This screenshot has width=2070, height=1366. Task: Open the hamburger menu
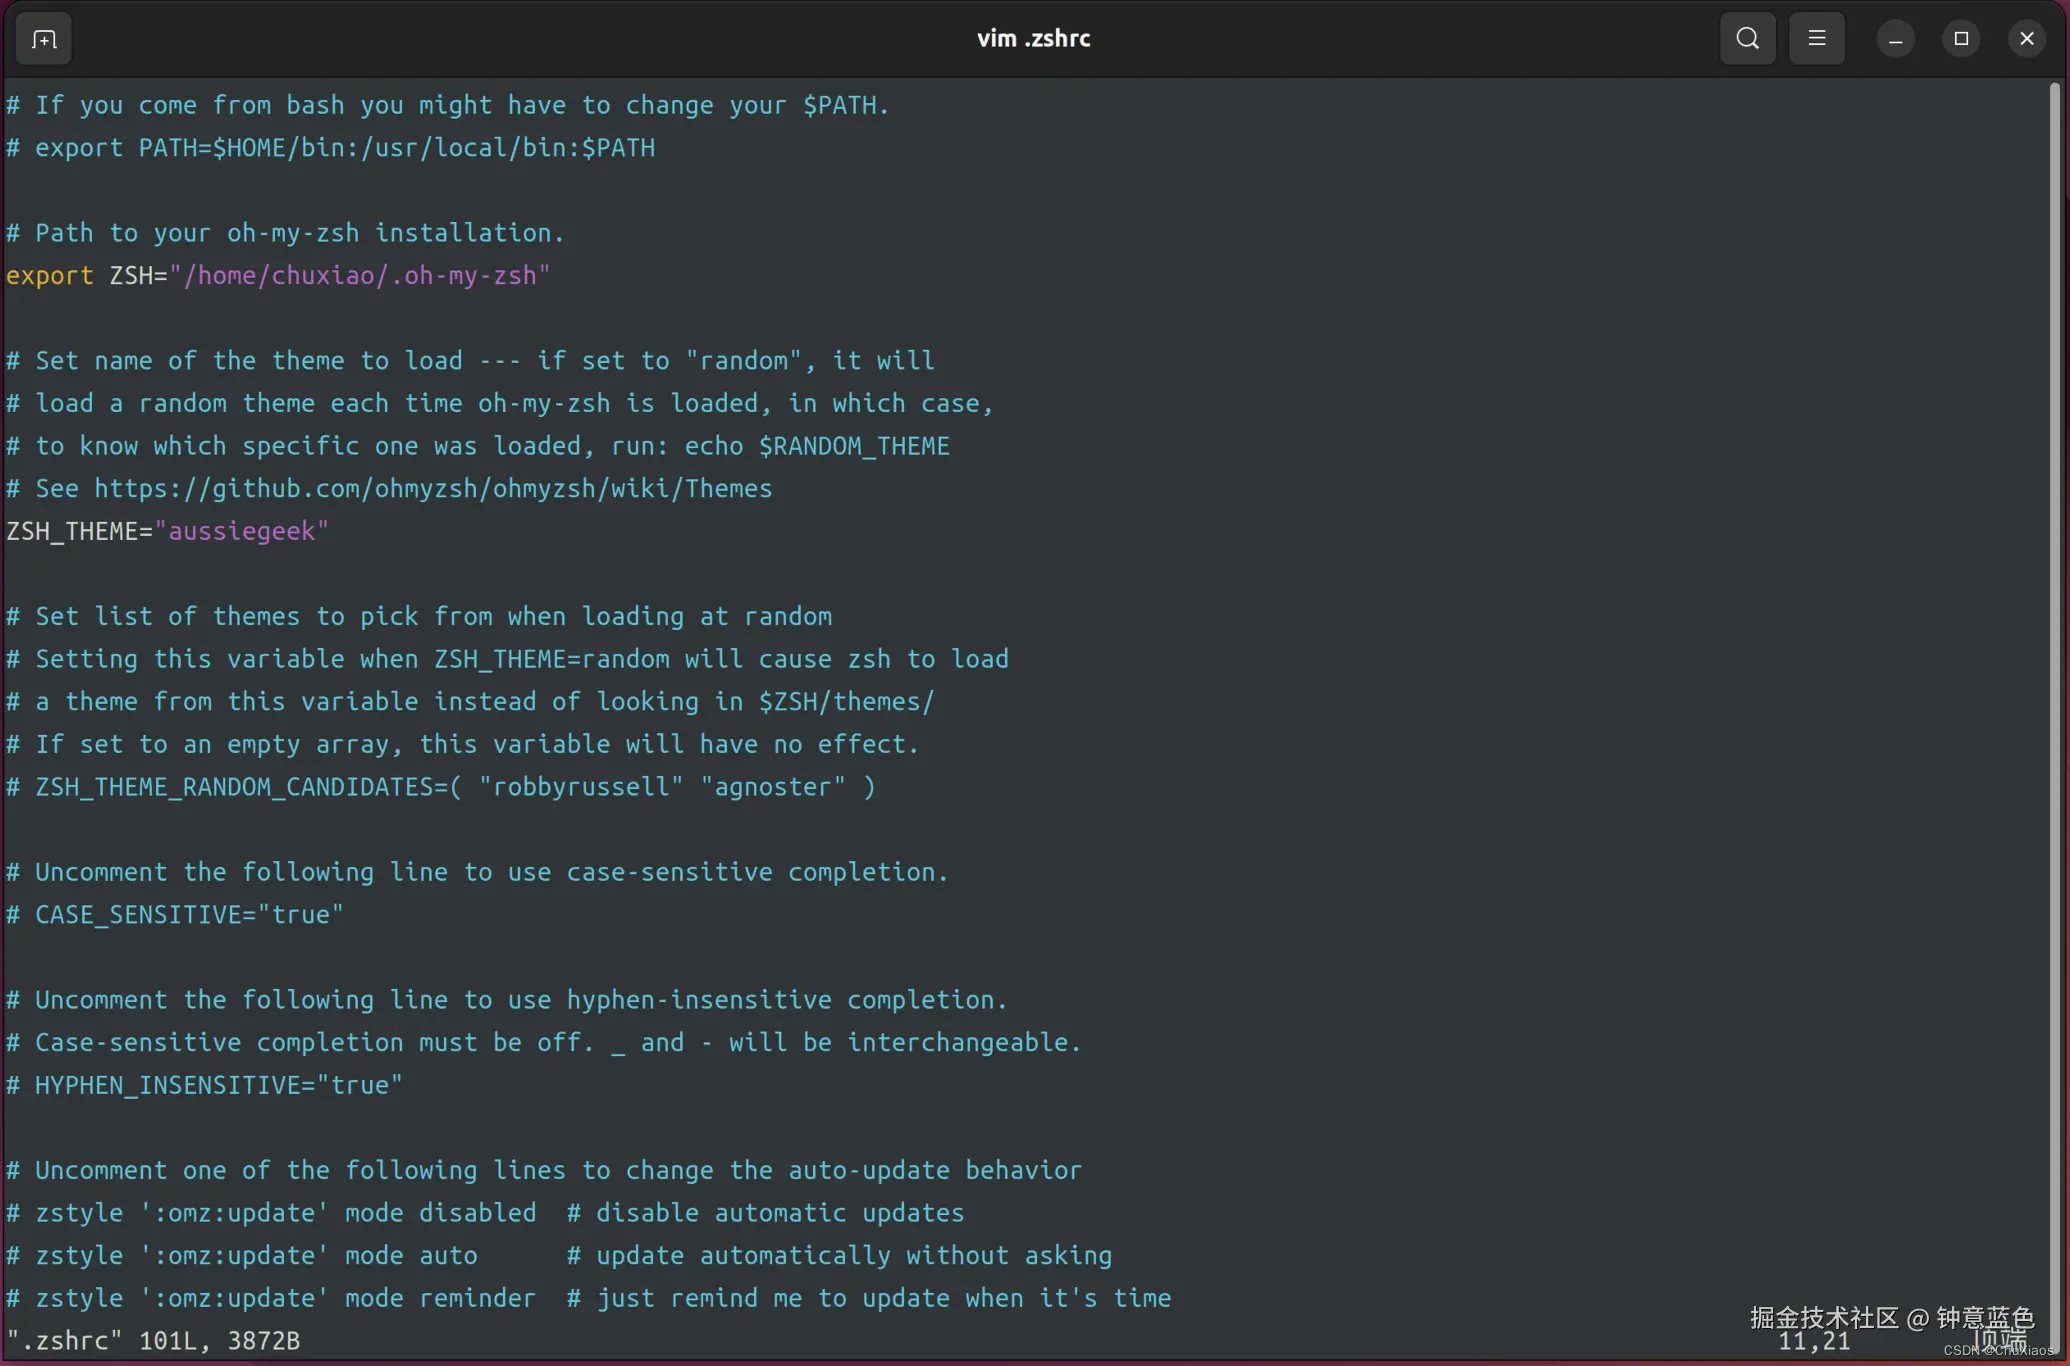click(x=1816, y=39)
